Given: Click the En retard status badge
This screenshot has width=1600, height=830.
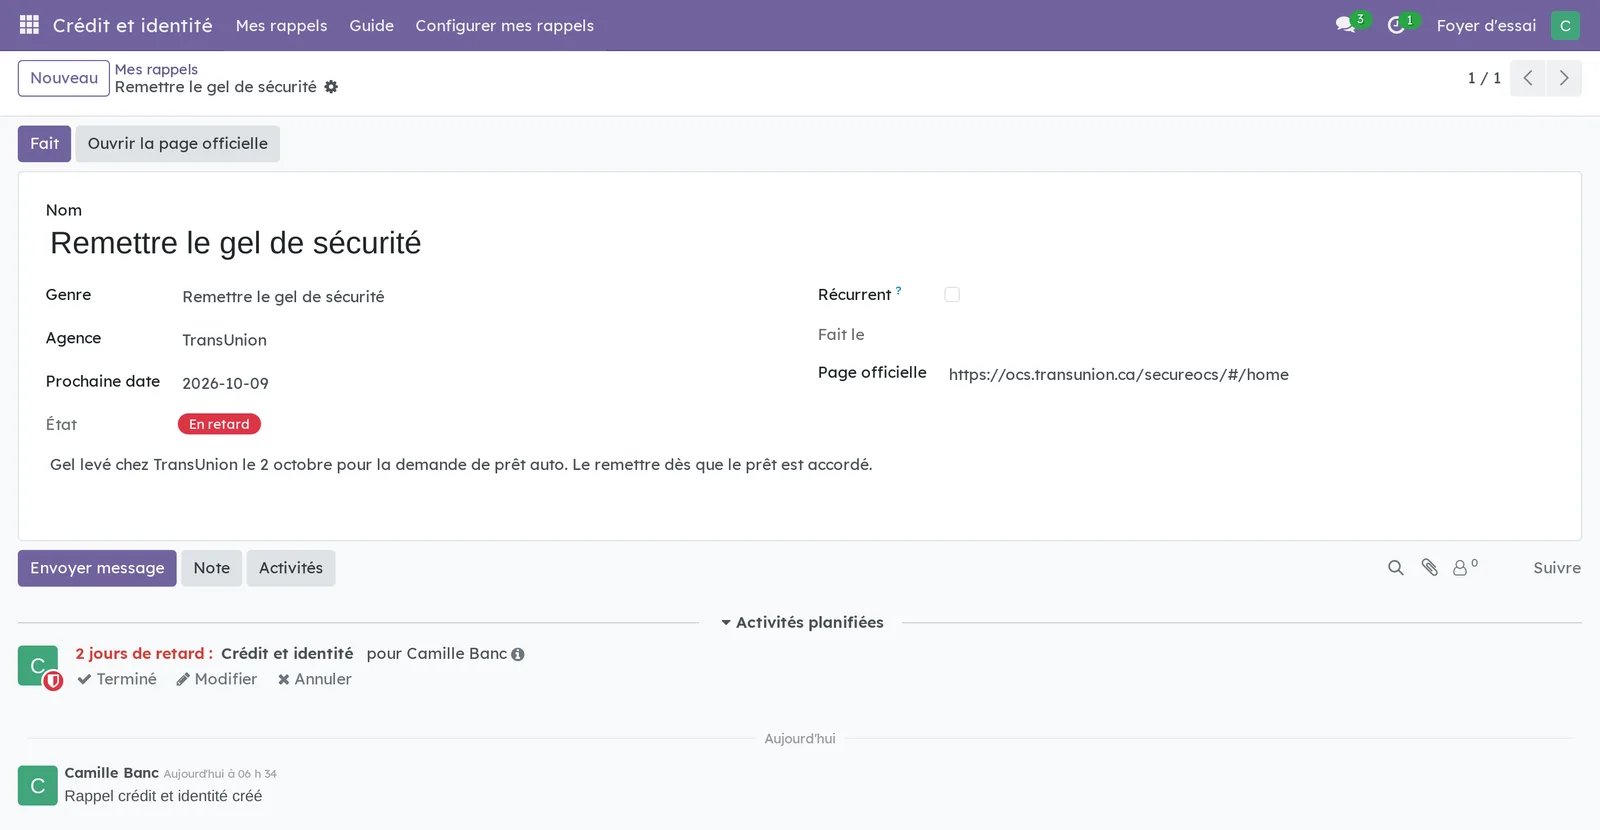Looking at the screenshot, I should click(219, 424).
